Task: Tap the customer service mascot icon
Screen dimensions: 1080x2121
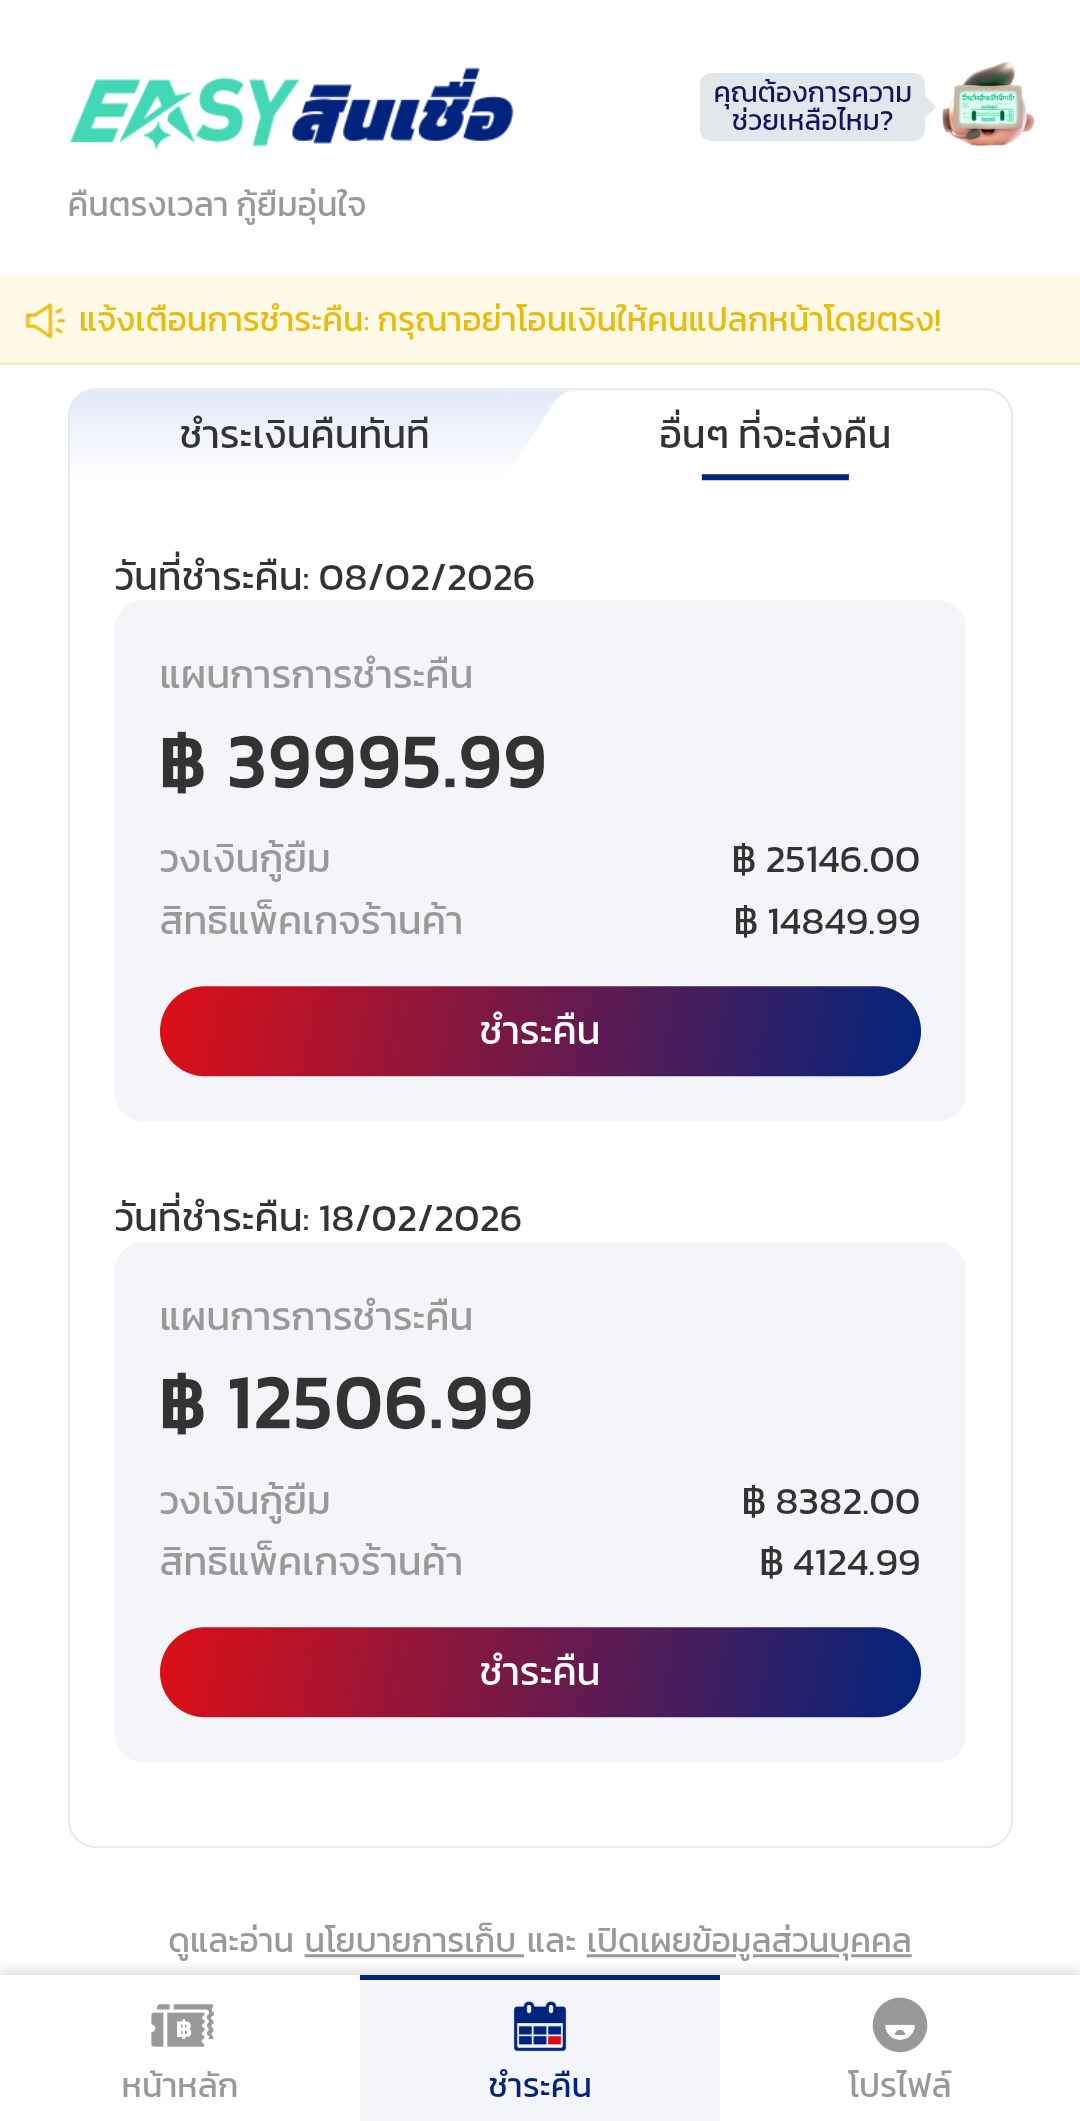Action: tap(988, 106)
